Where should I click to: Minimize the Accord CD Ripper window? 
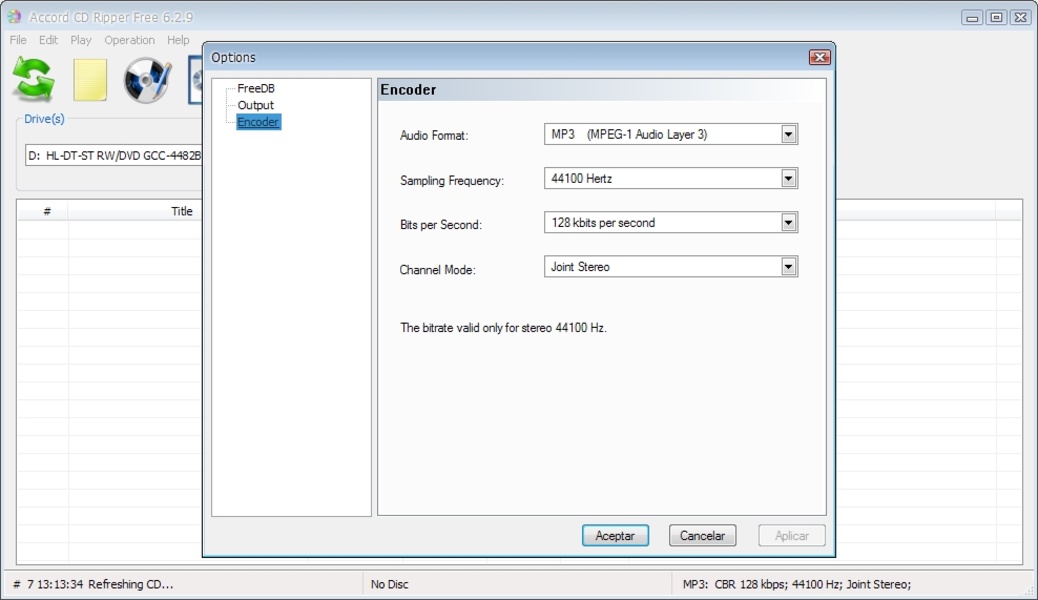(972, 18)
